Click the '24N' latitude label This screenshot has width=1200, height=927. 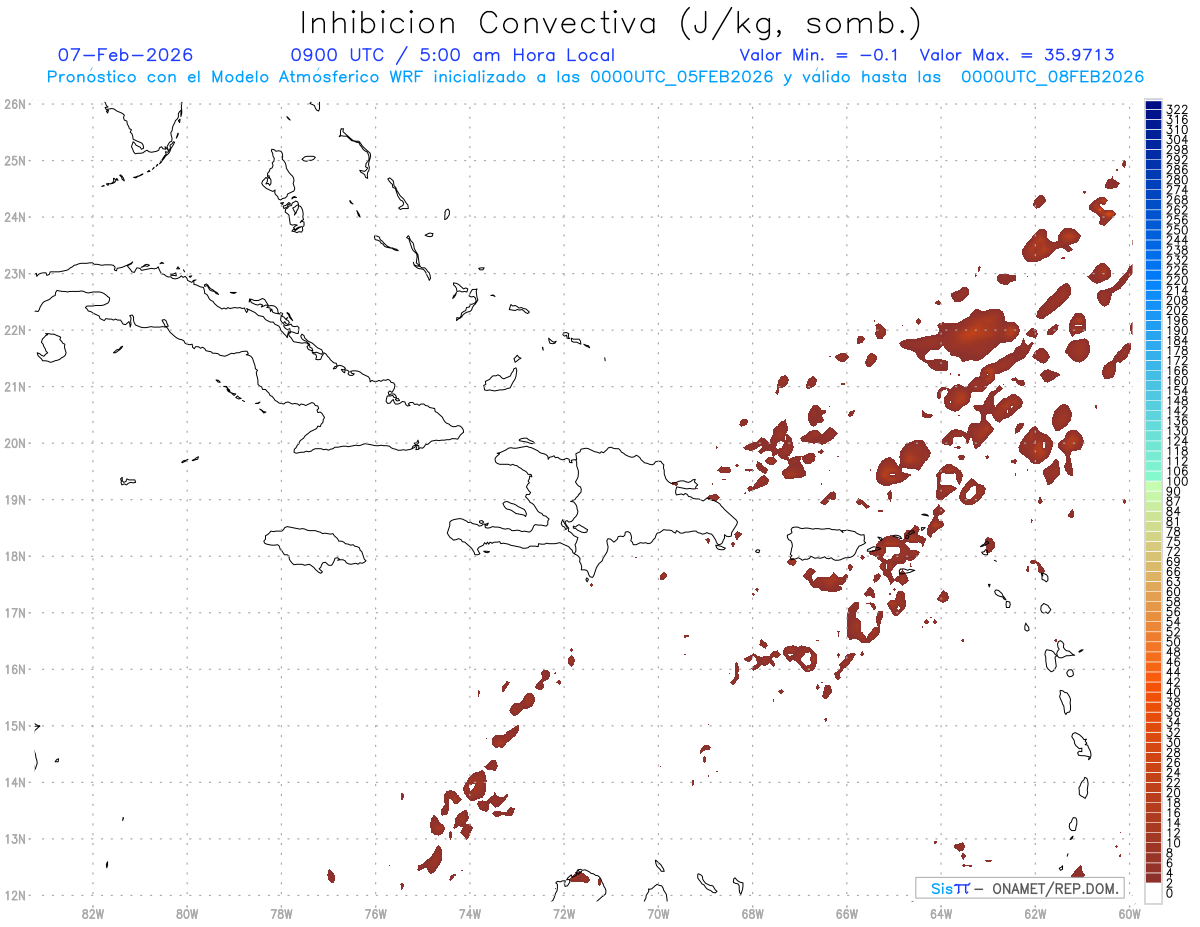pos(14,216)
